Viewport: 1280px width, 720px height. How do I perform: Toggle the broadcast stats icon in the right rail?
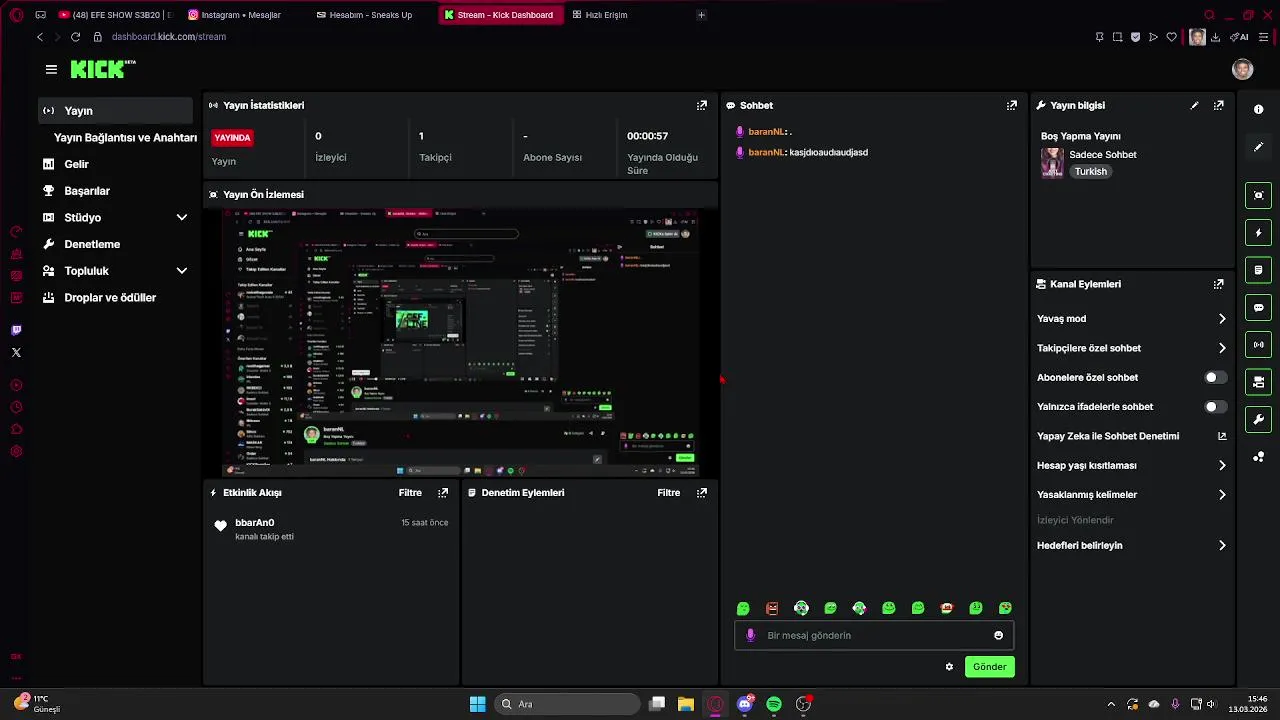coord(1259,345)
